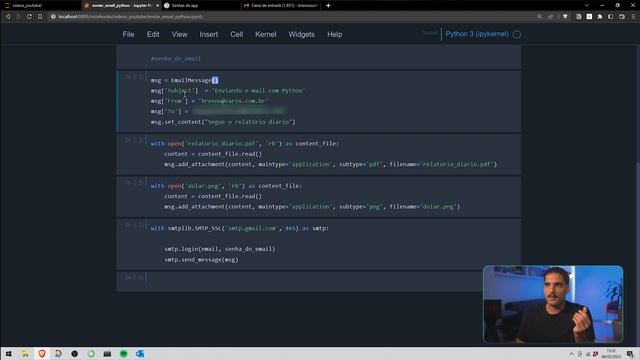Screen dimensions: 640x360
Task: Open the green Spotify taskbar icon
Action: coord(124,353)
